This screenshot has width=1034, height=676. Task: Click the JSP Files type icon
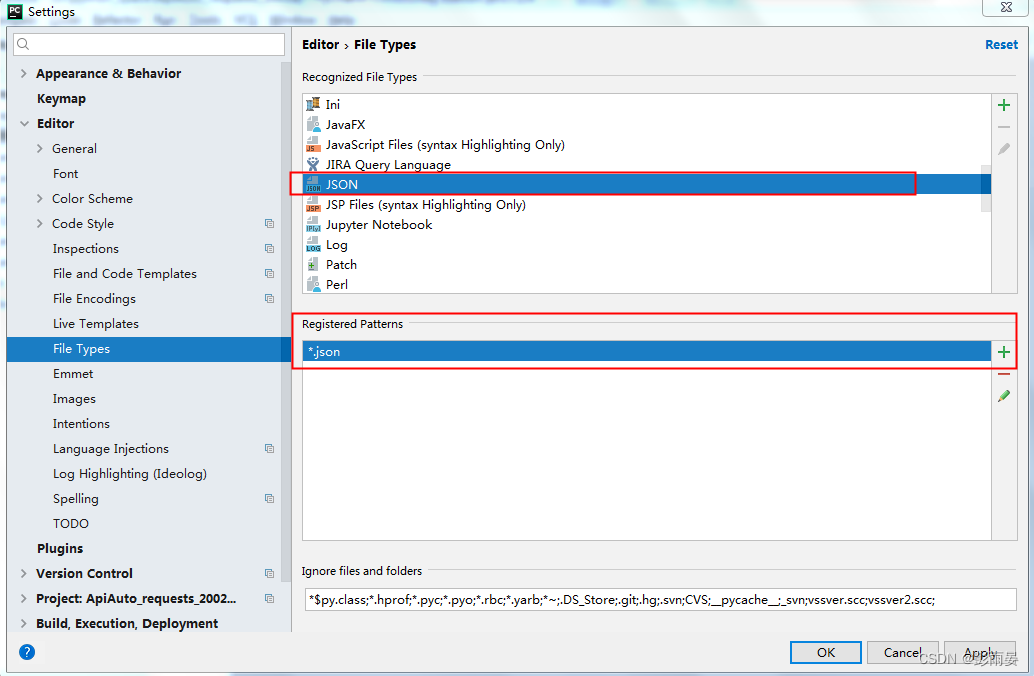point(313,204)
